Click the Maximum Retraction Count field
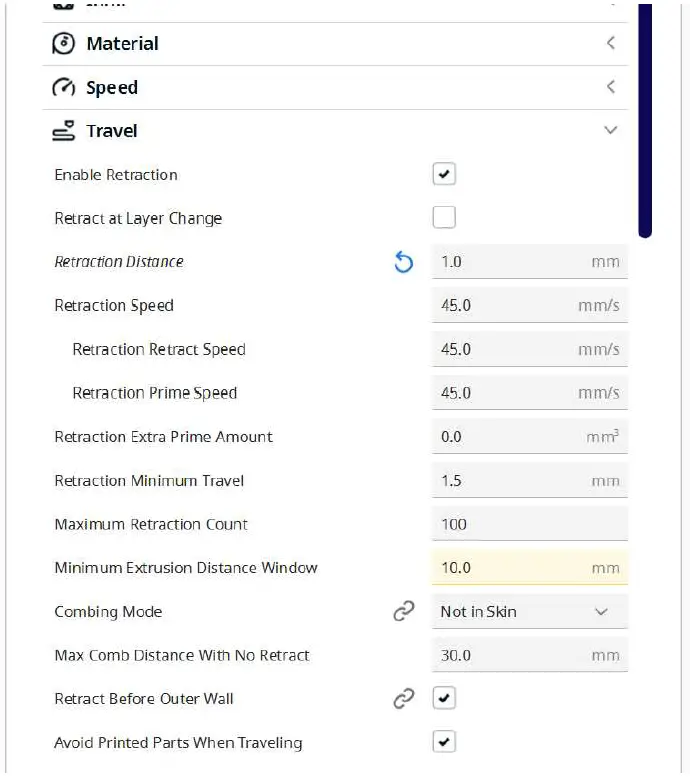This screenshot has width=690, height=777. click(529, 524)
